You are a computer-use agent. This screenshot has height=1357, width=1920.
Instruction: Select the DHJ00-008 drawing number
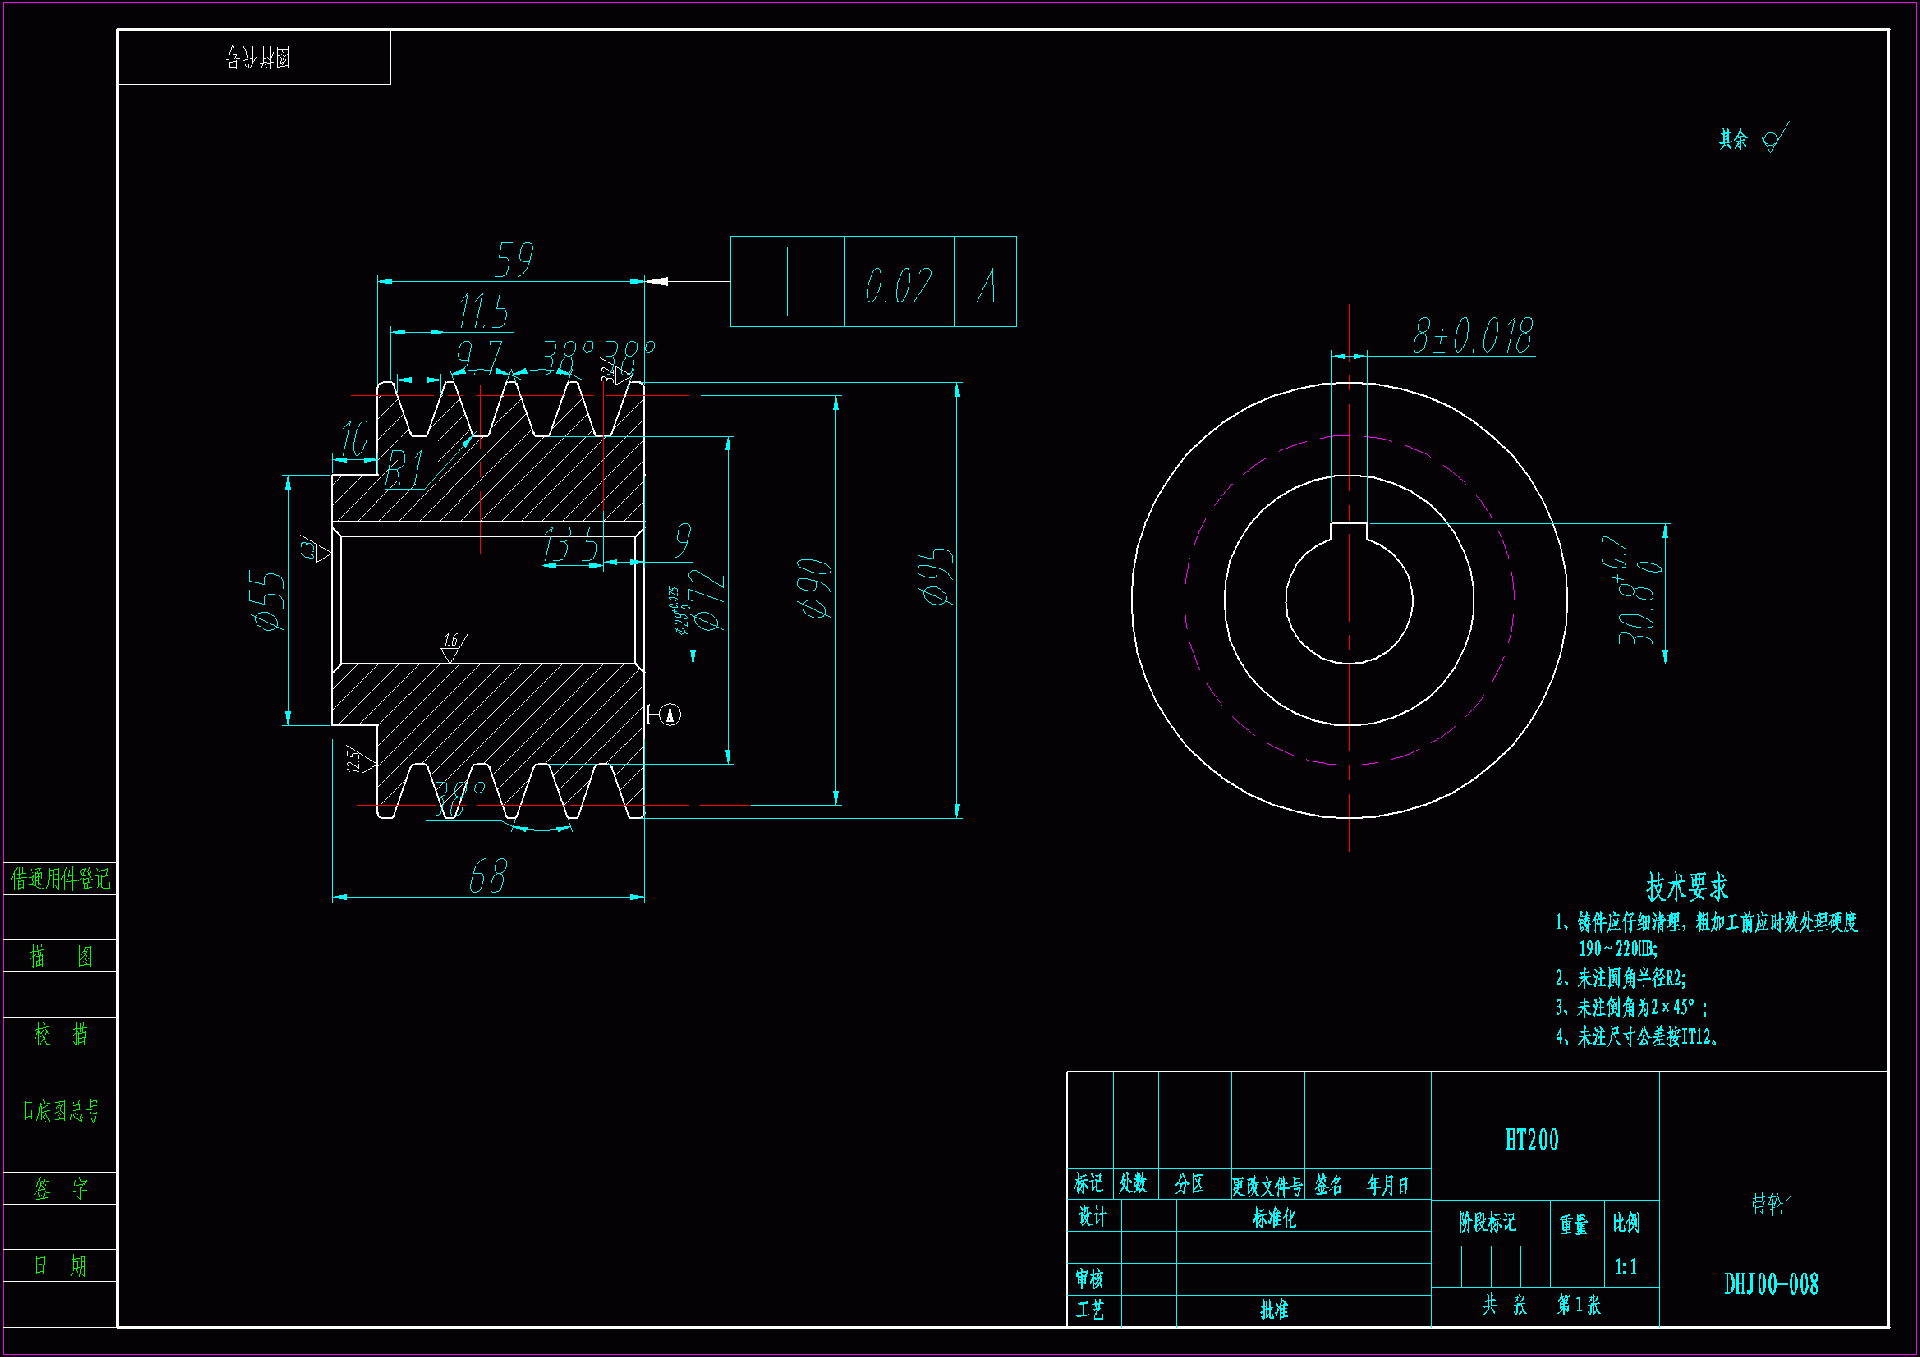pos(1771,1284)
